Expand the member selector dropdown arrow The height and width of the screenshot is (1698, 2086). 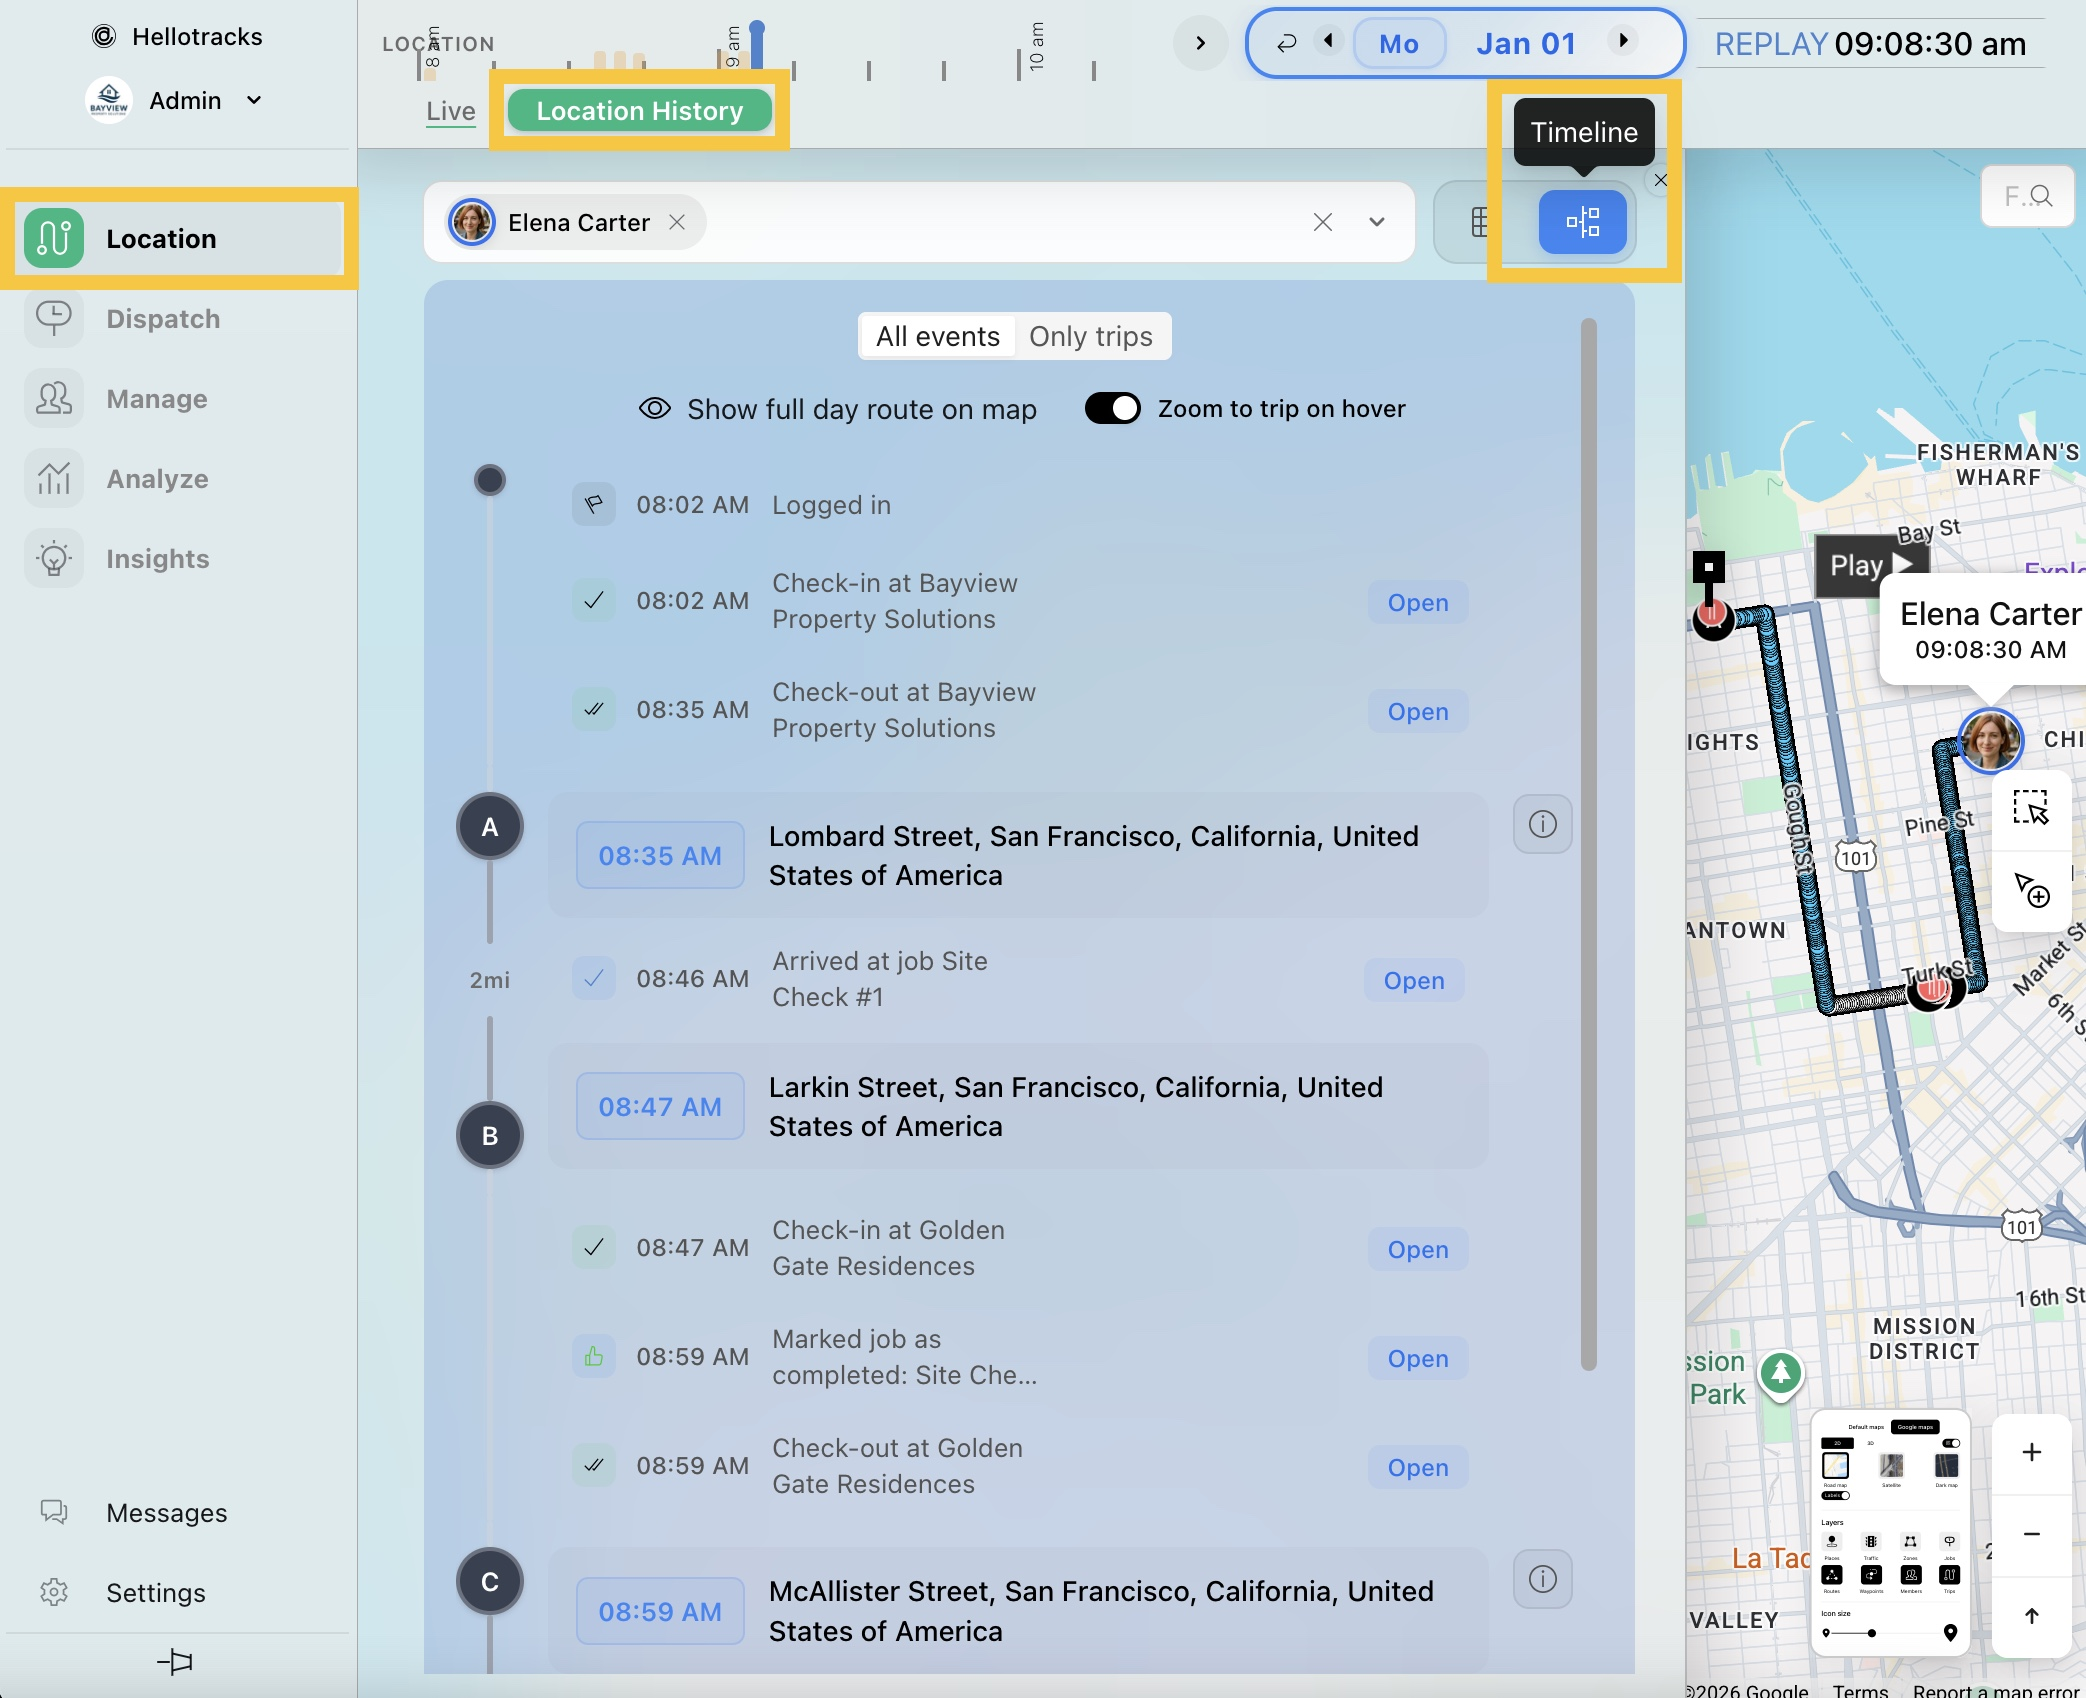1377,222
